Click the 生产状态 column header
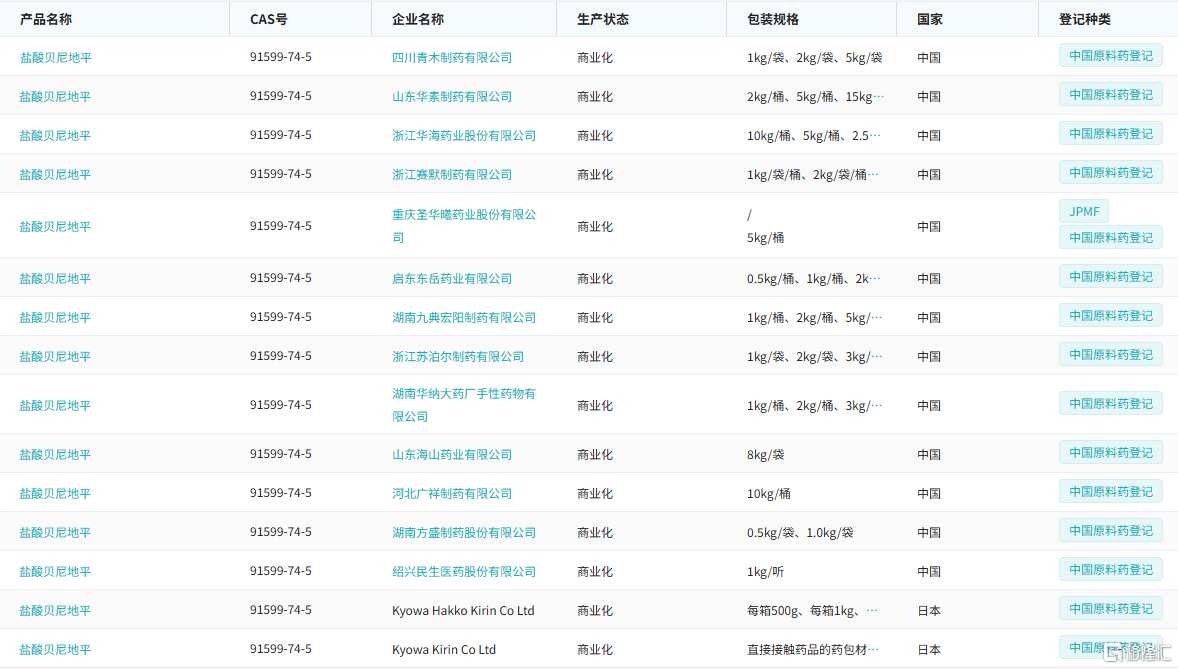 coord(603,20)
